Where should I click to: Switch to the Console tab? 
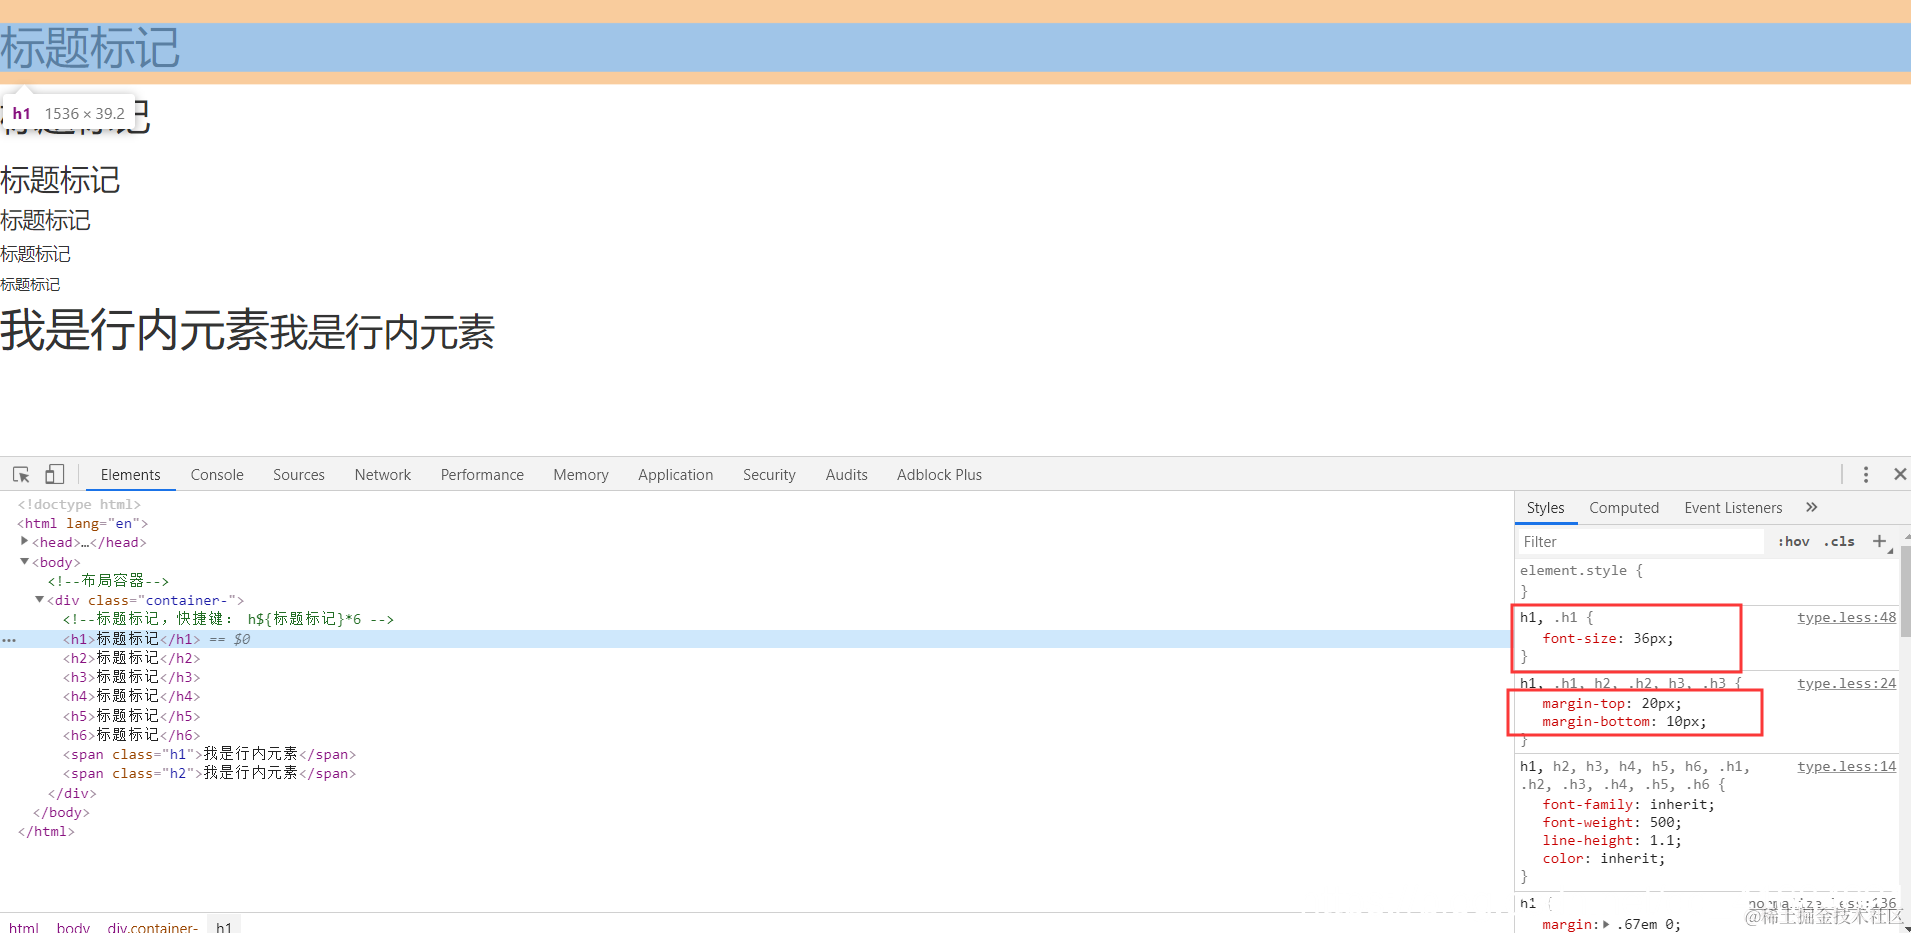[x=217, y=475]
